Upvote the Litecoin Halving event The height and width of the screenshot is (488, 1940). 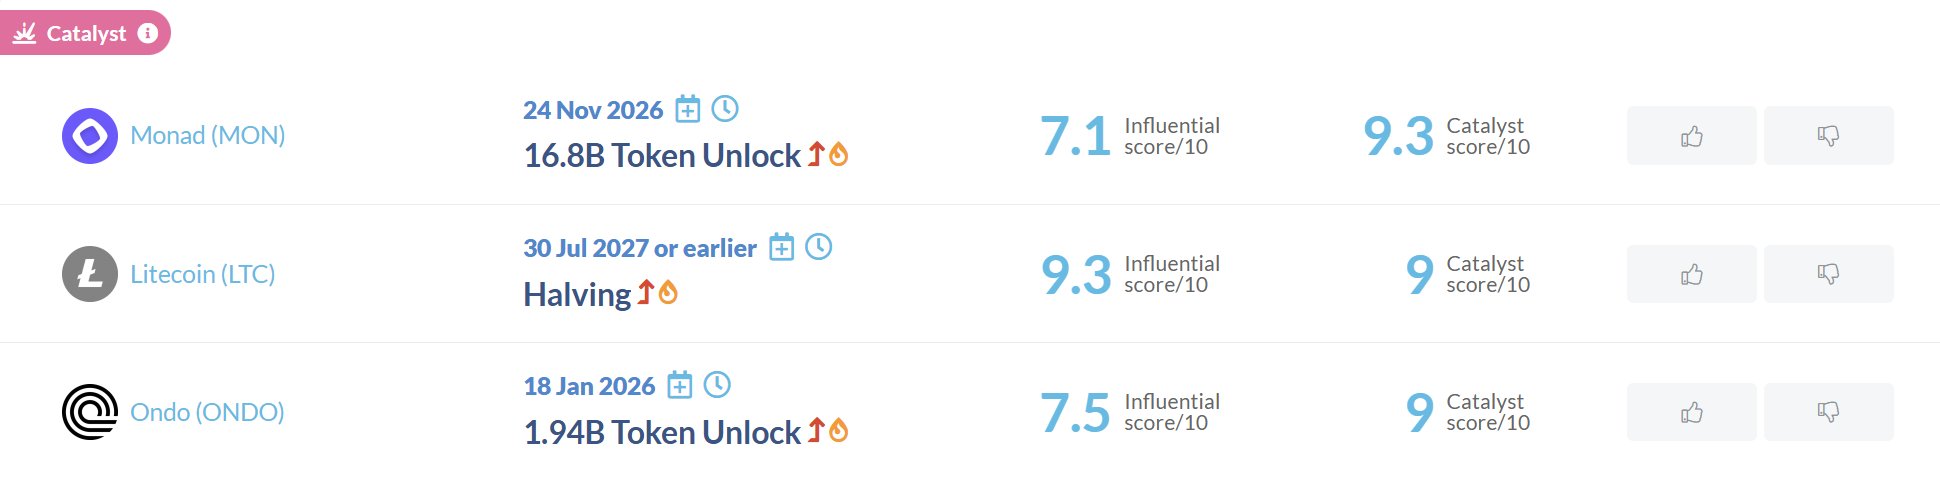[1691, 274]
